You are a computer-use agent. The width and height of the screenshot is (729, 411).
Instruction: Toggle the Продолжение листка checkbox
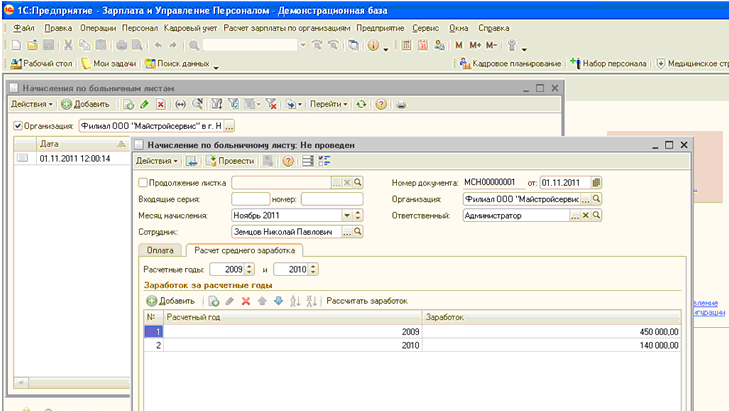click(x=141, y=183)
